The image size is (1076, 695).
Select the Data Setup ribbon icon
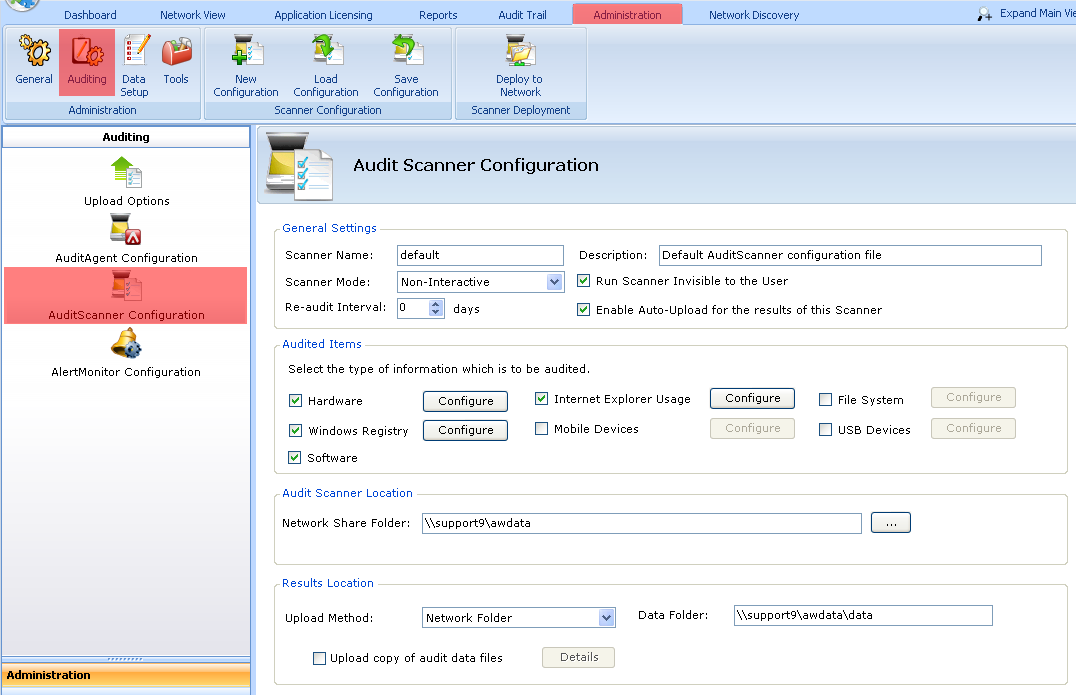tap(134, 65)
